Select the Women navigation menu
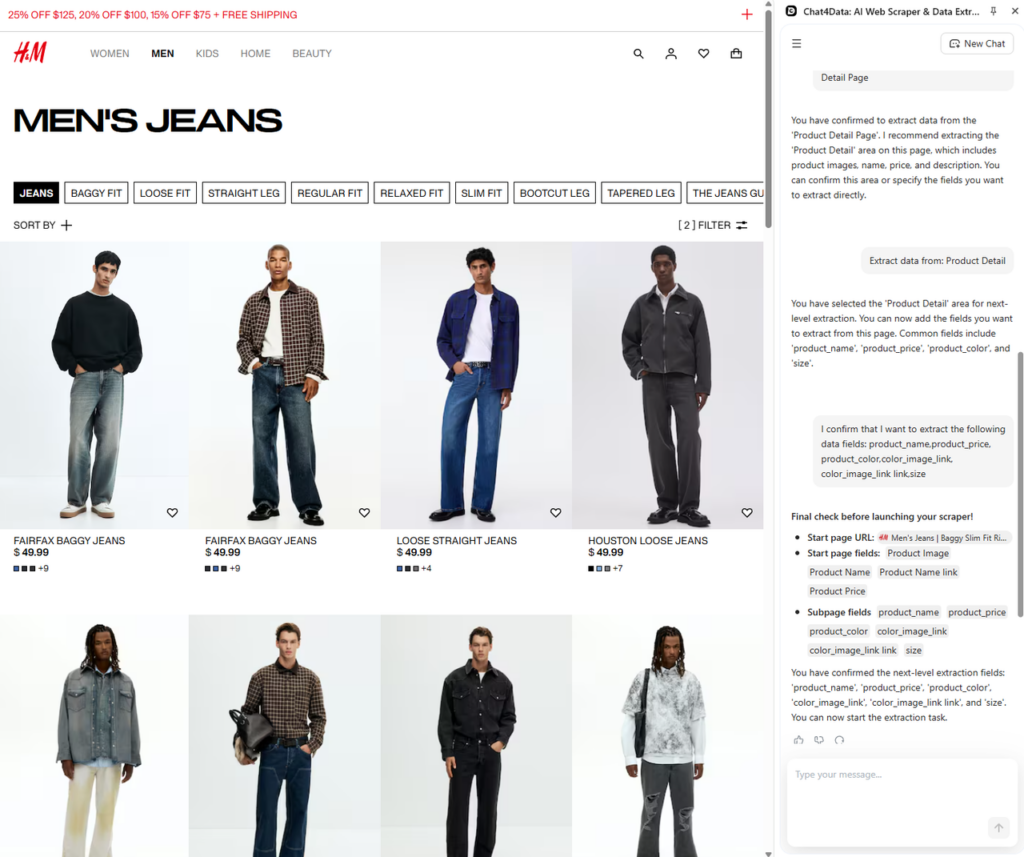Viewport: 1024px width, 857px height. [109, 54]
